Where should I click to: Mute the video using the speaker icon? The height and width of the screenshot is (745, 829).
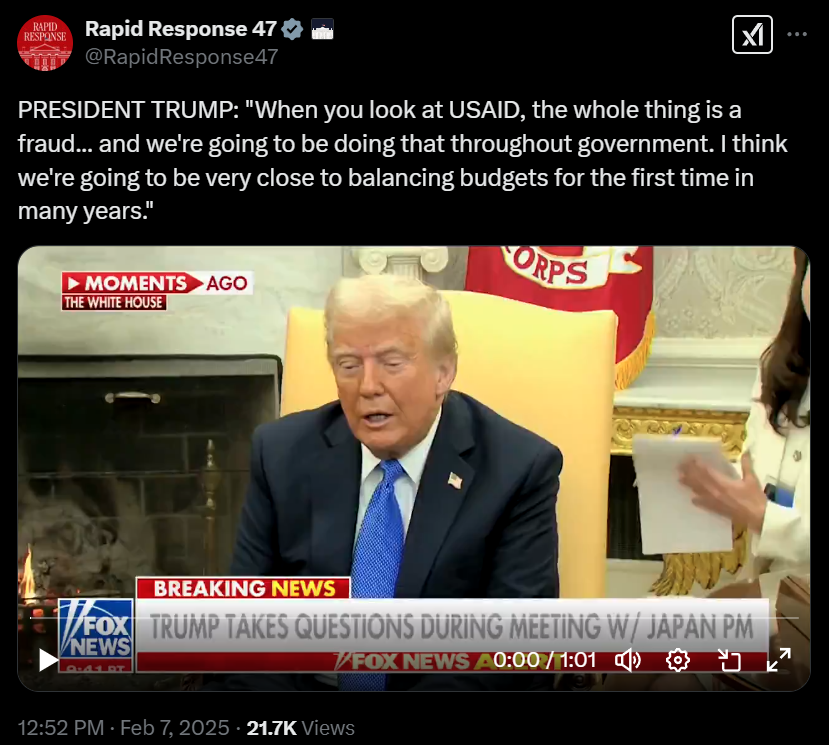628,660
